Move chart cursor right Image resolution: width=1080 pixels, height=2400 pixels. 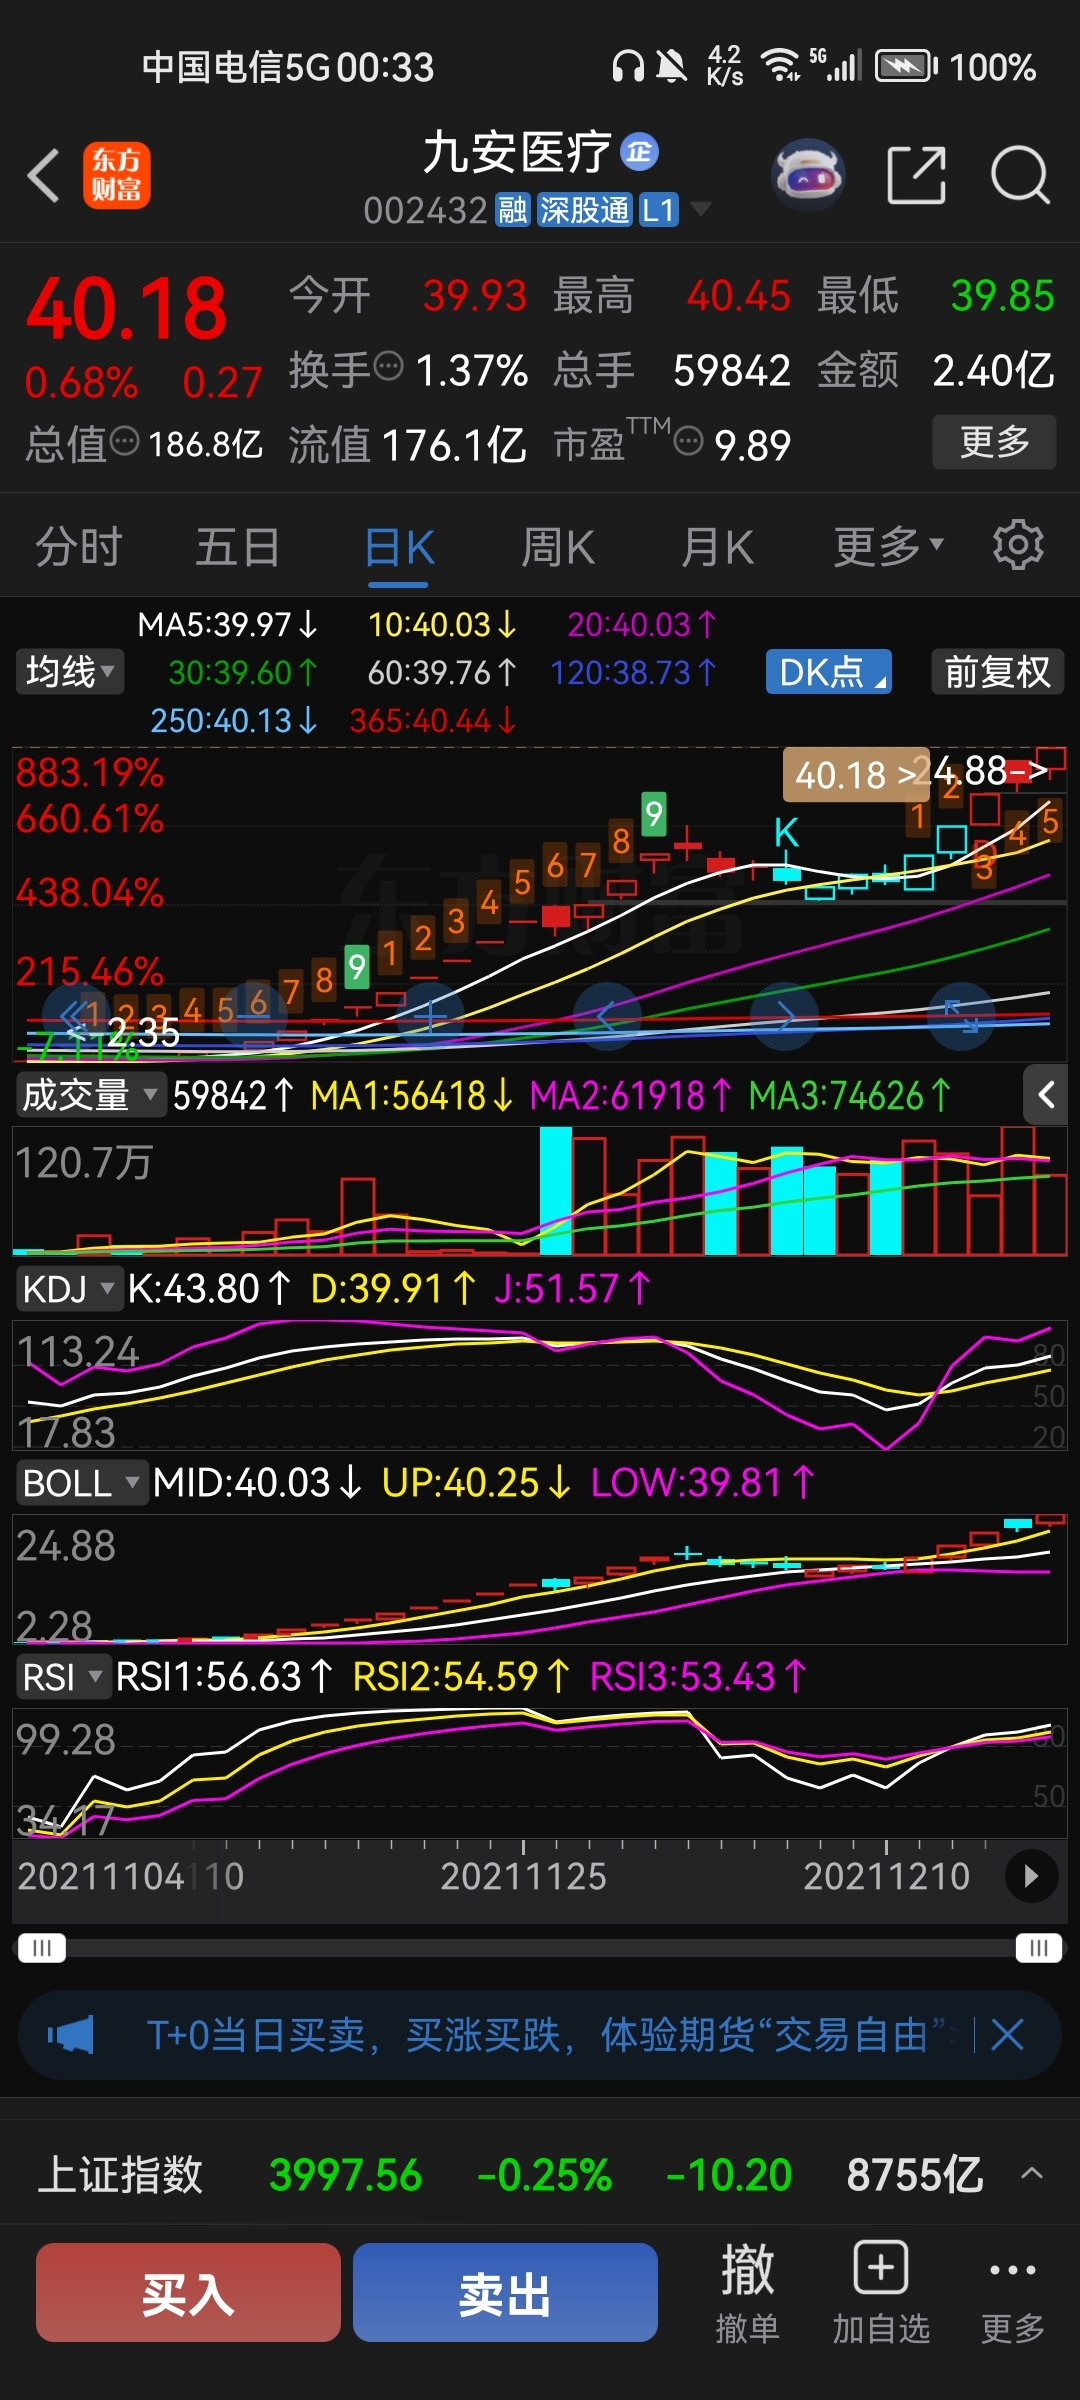785,1017
